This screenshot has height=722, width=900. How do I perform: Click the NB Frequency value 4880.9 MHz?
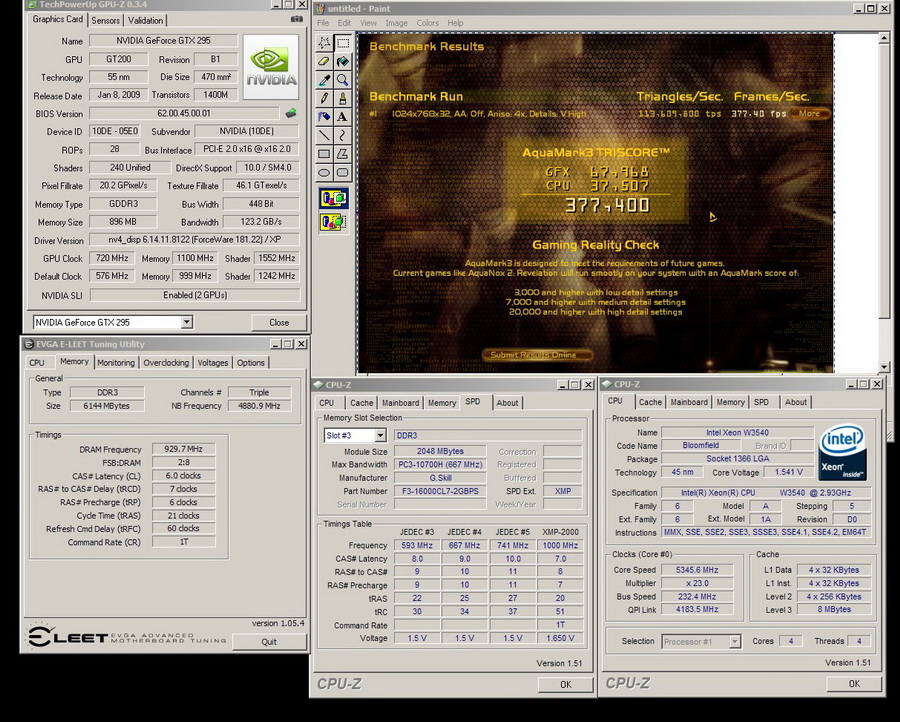259,406
